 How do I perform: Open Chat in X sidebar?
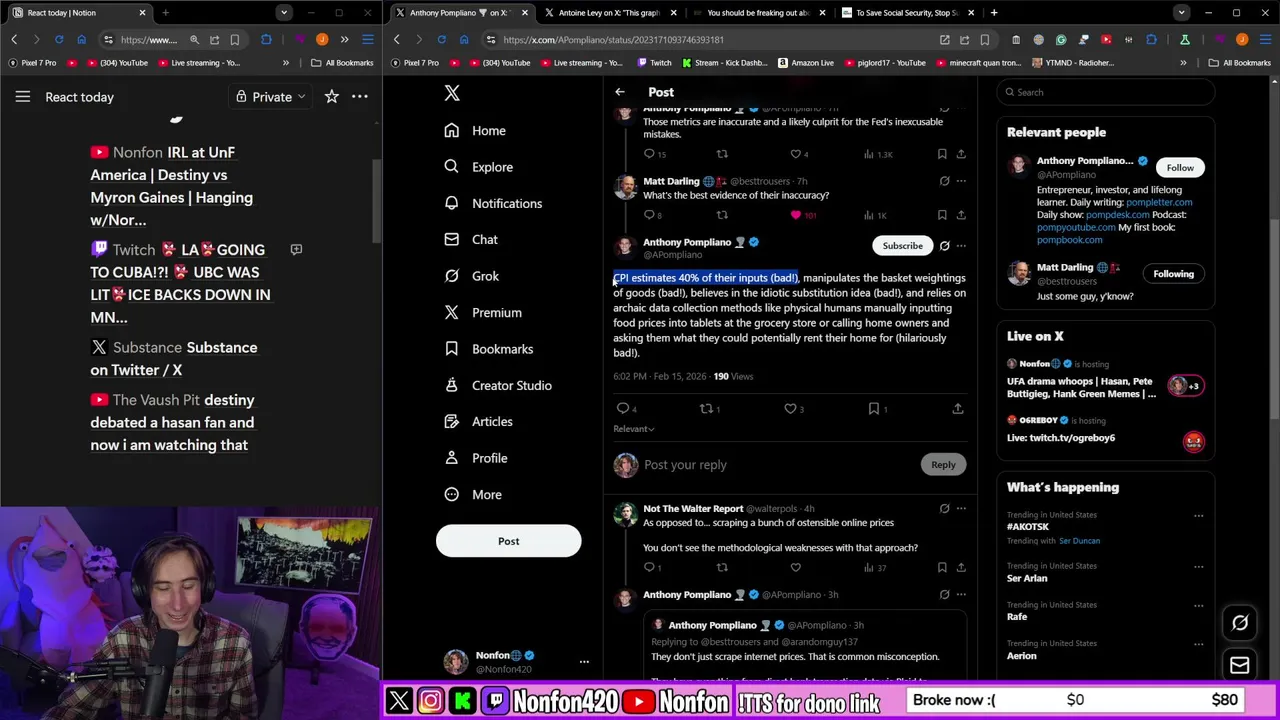472,240
